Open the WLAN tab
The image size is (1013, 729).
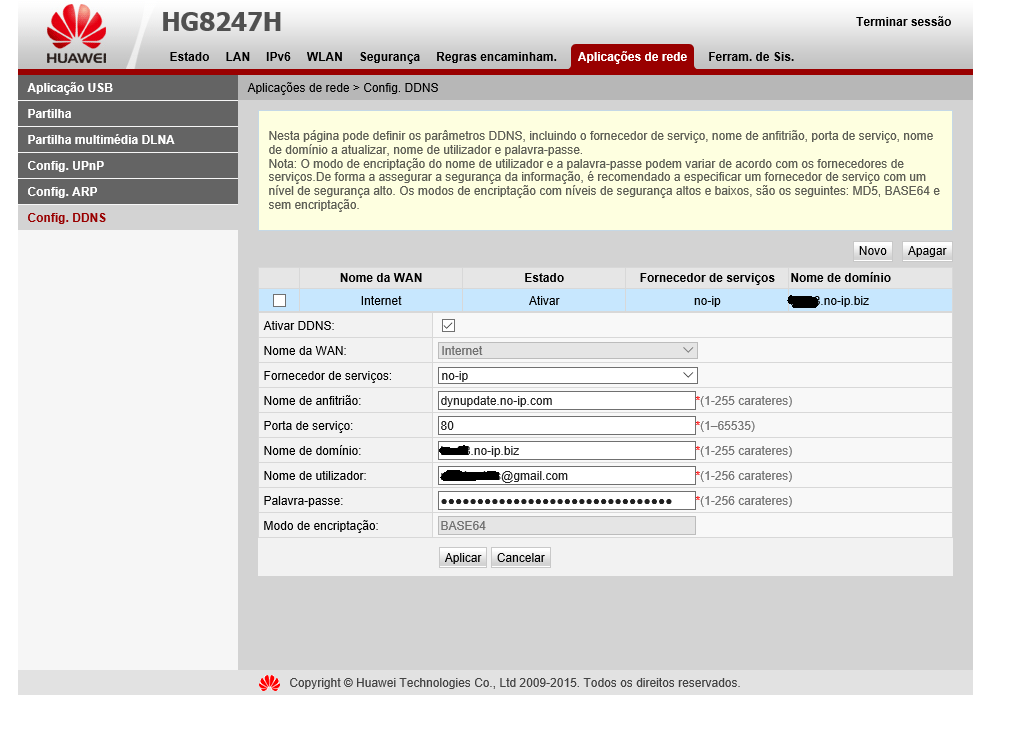click(324, 57)
